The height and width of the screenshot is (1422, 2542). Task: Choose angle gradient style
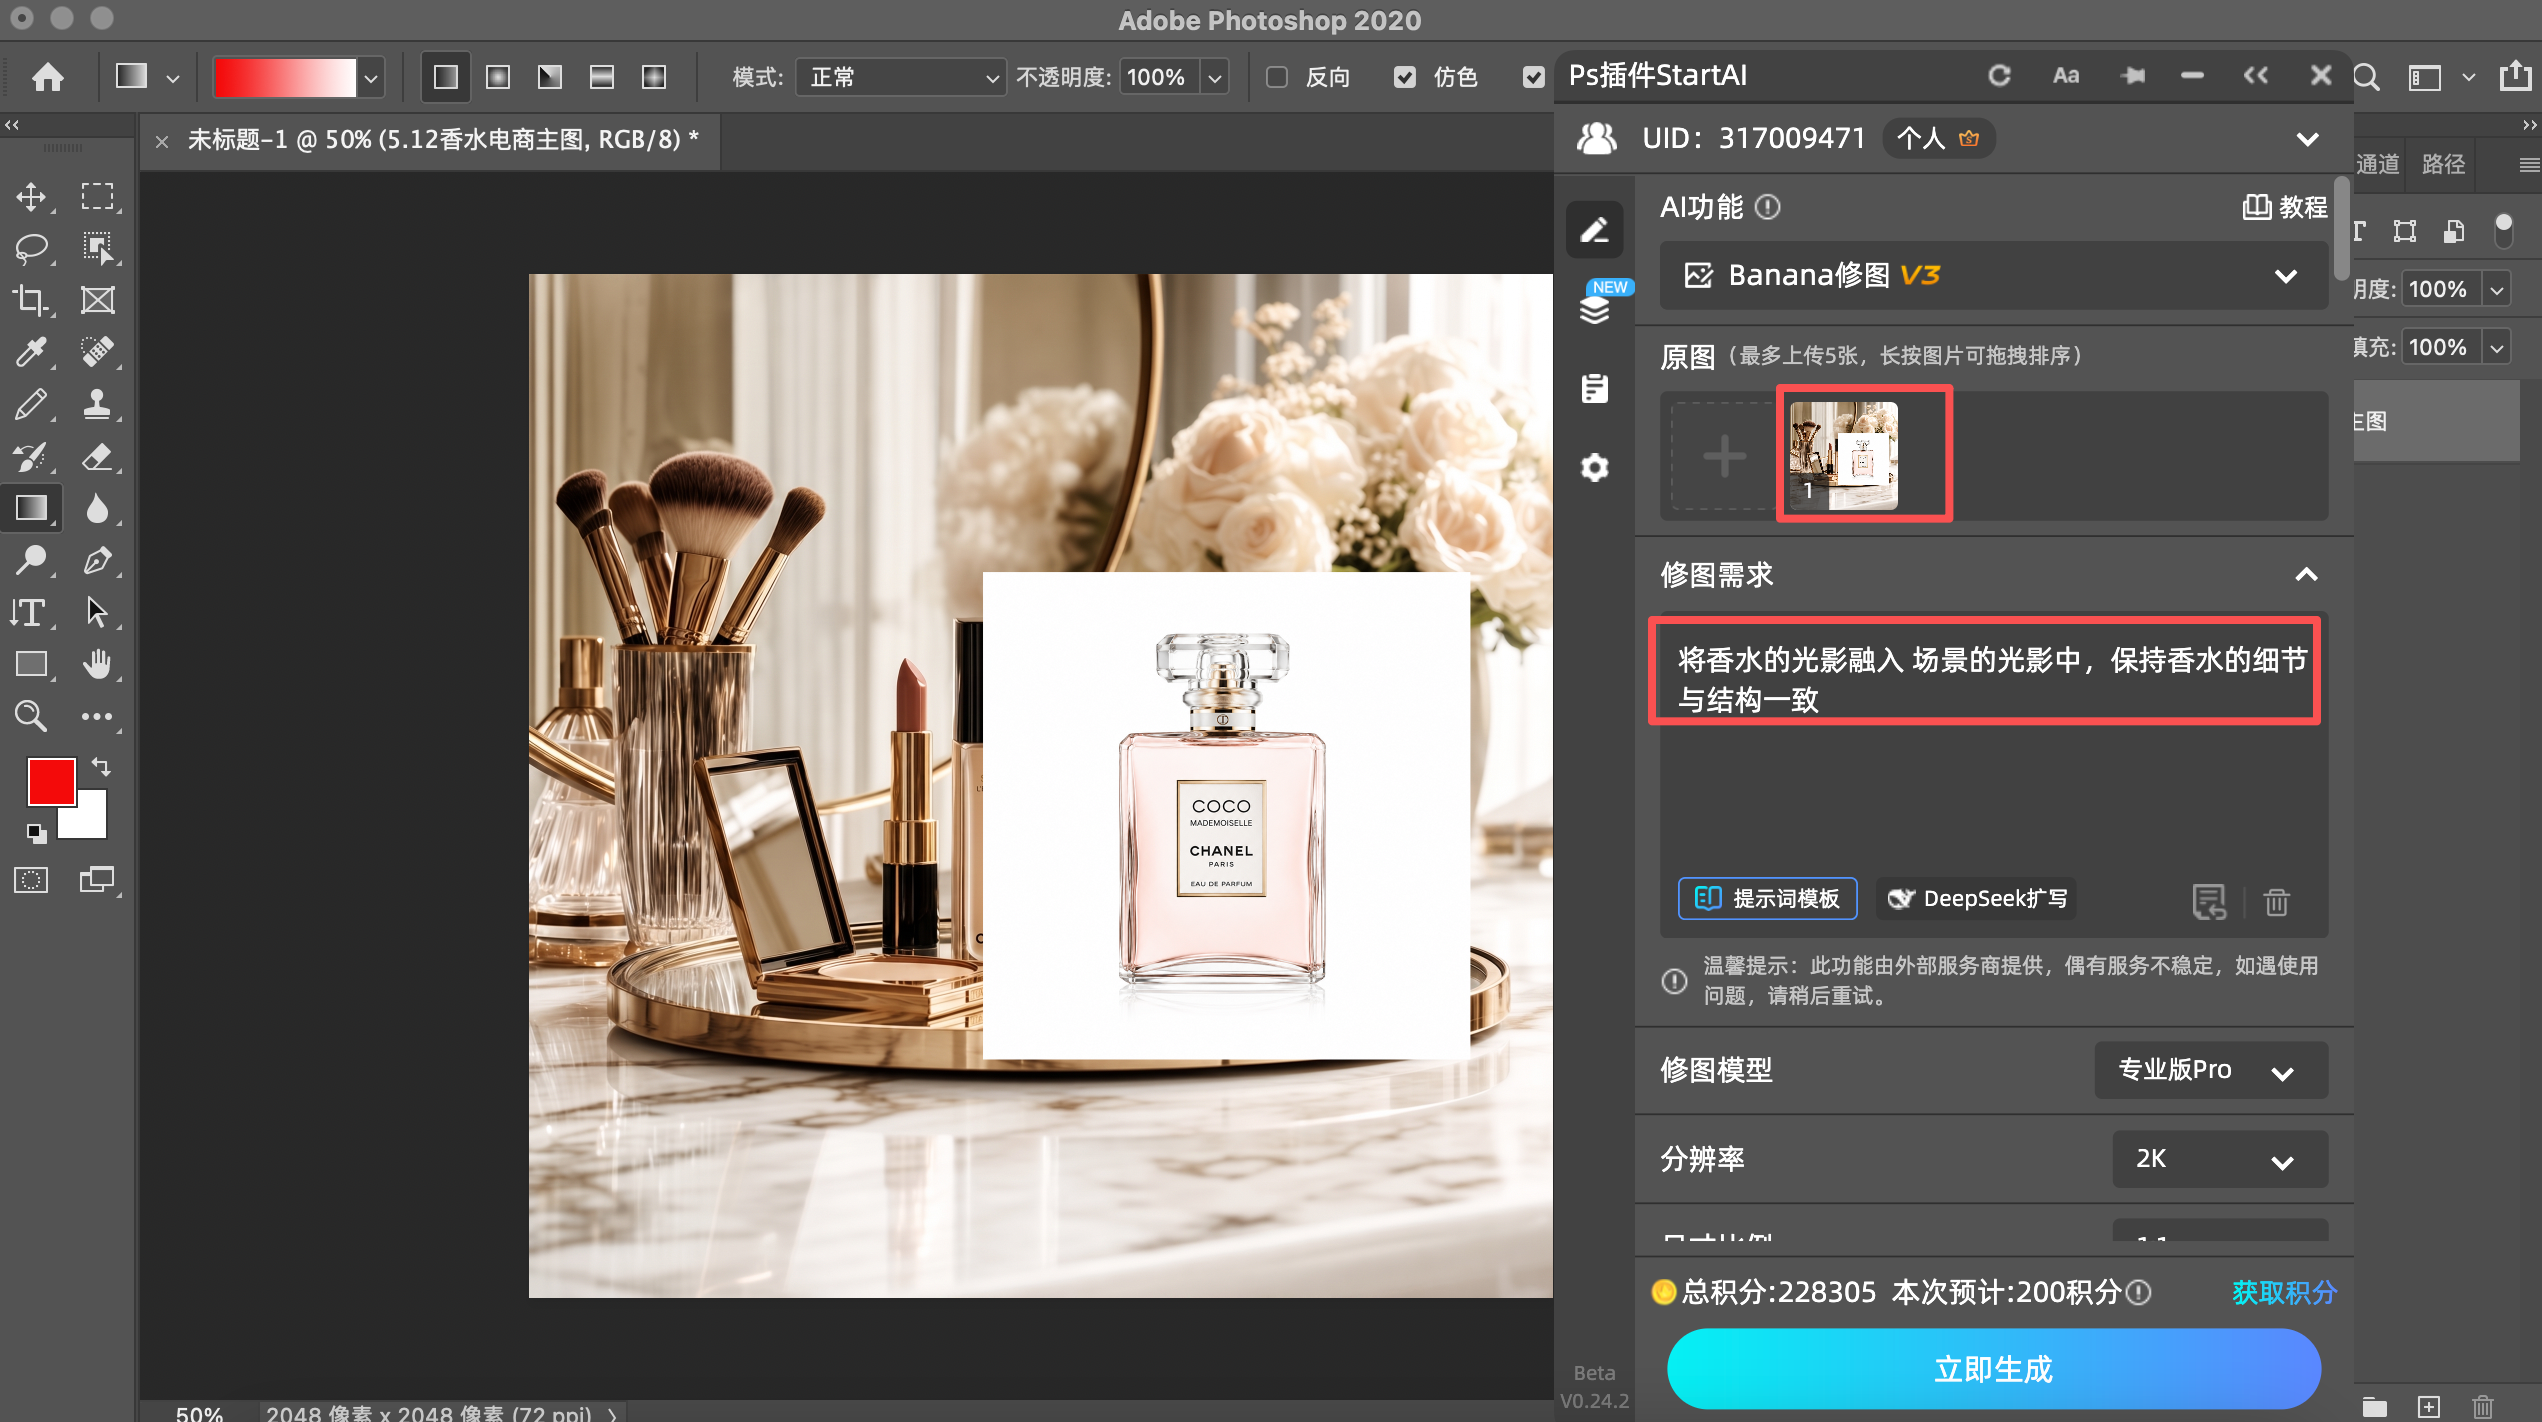550,77
